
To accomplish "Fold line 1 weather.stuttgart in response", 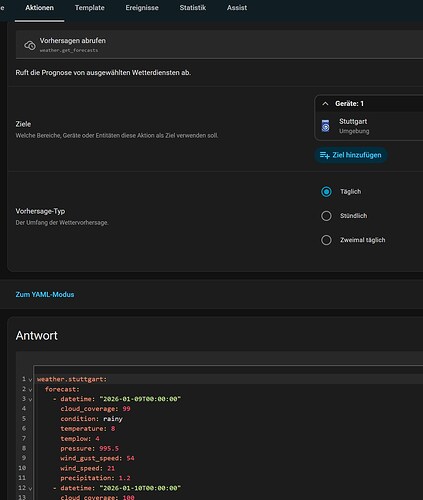I will pyautogui.click(x=30, y=380).
